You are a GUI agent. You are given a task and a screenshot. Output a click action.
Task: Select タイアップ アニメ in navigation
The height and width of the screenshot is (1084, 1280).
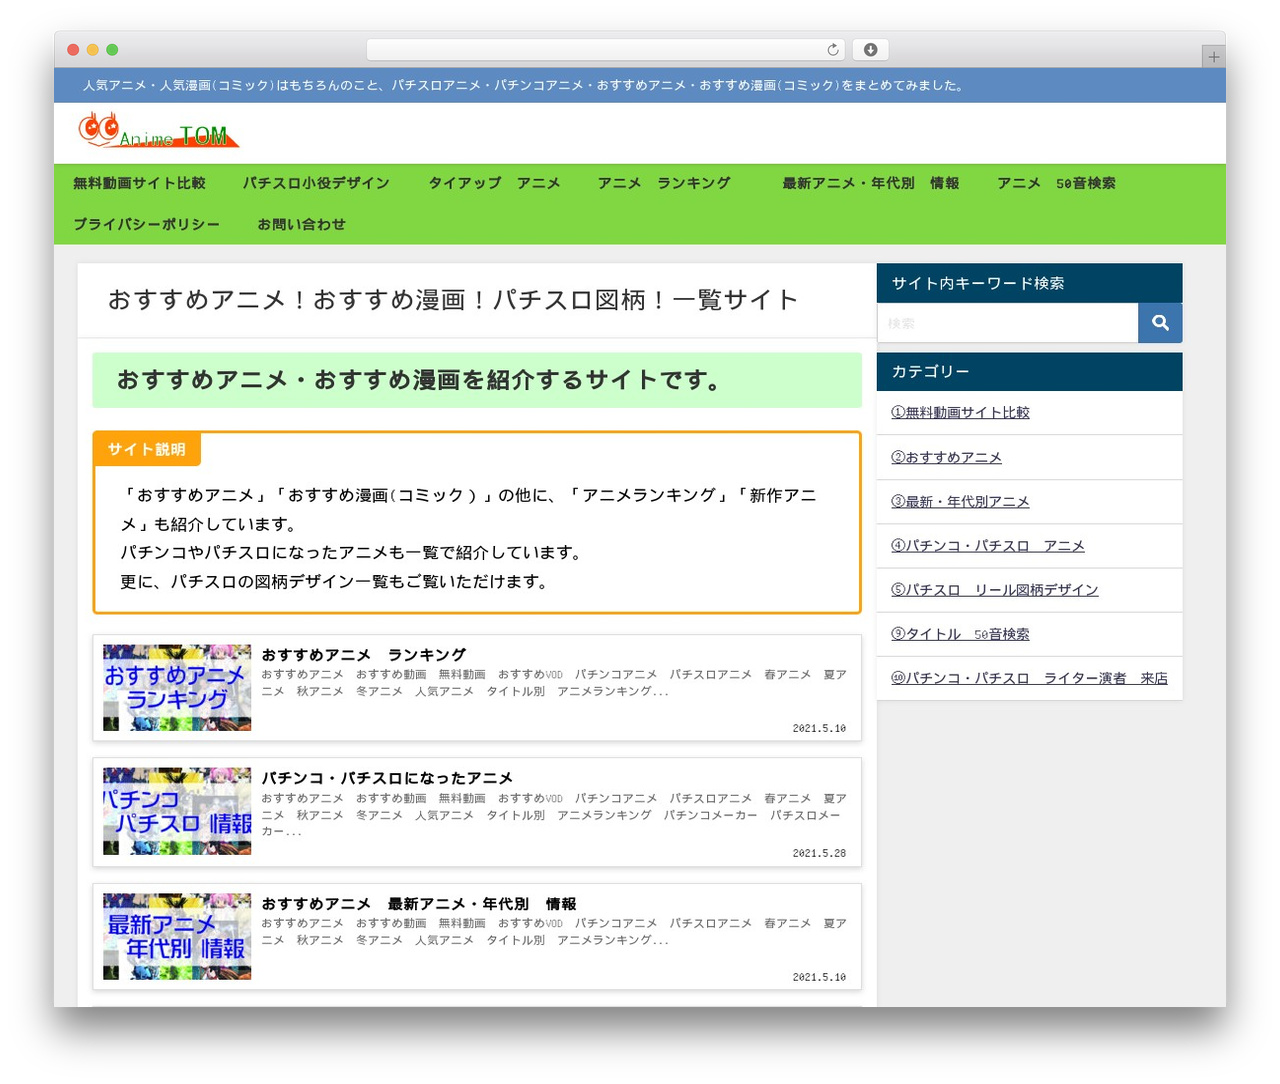494,183
